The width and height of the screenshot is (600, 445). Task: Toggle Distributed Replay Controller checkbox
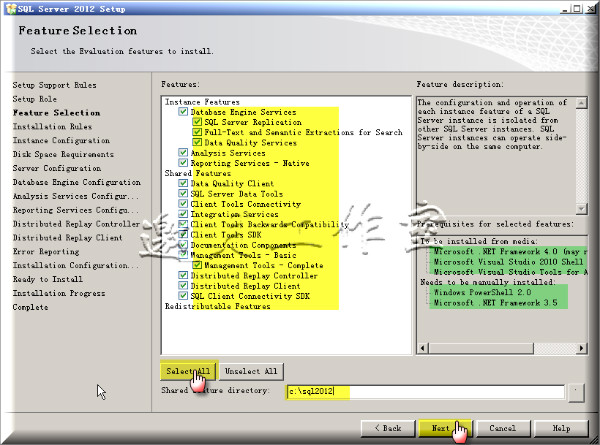click(x=183, y=275)
